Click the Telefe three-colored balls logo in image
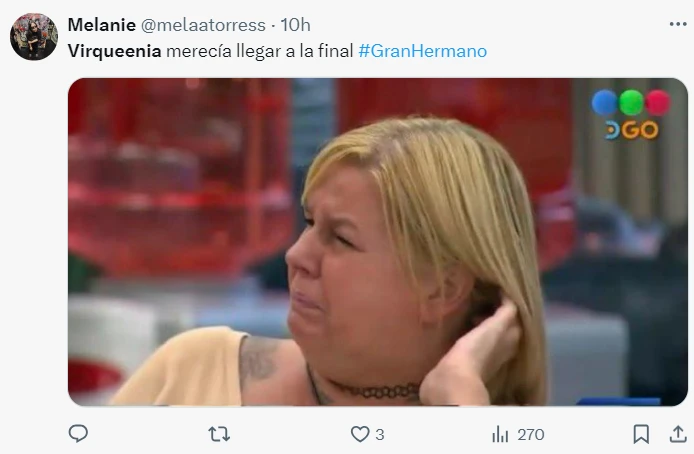This screenshot has width=694, height=454. point(631,103)
